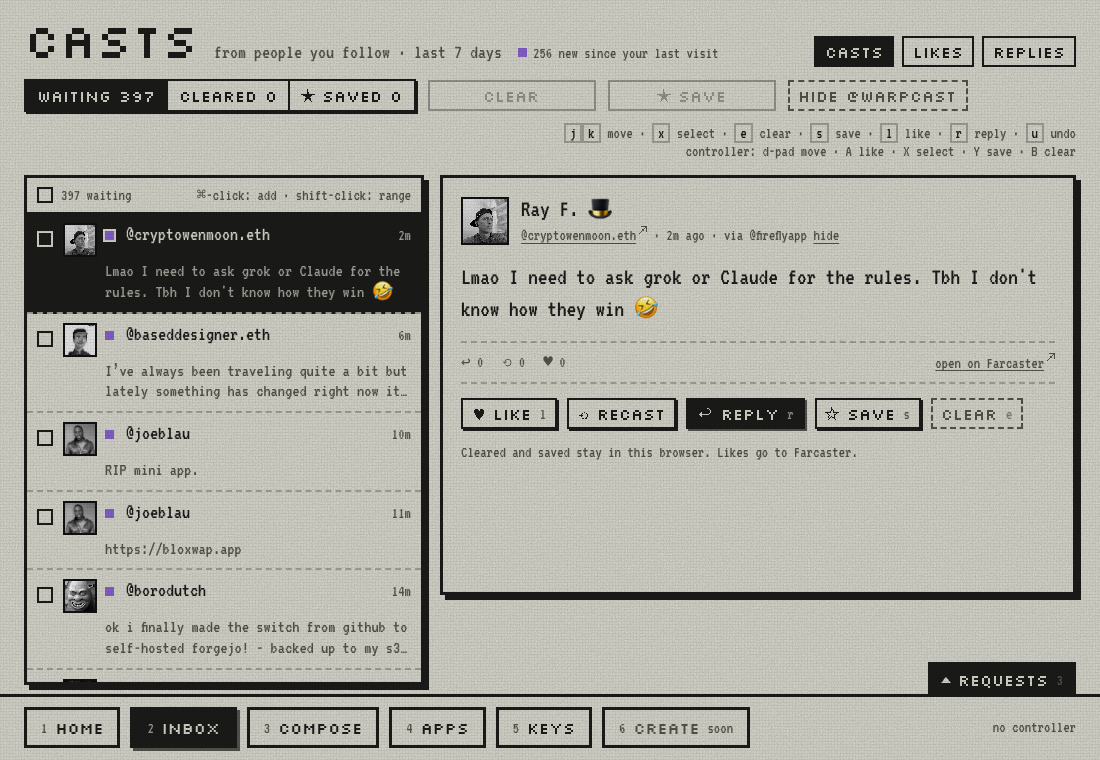This screenshot has width=1100, height=760.
Task: Go to 2 INBOX nav item
Action: 183,728
